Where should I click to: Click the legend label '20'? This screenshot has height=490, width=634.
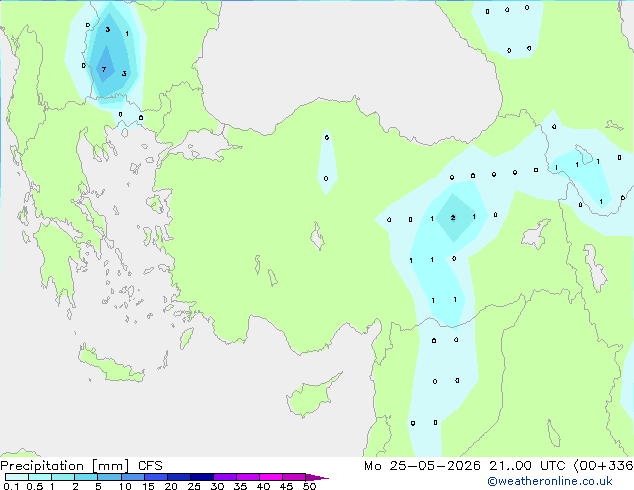[171, 486]
